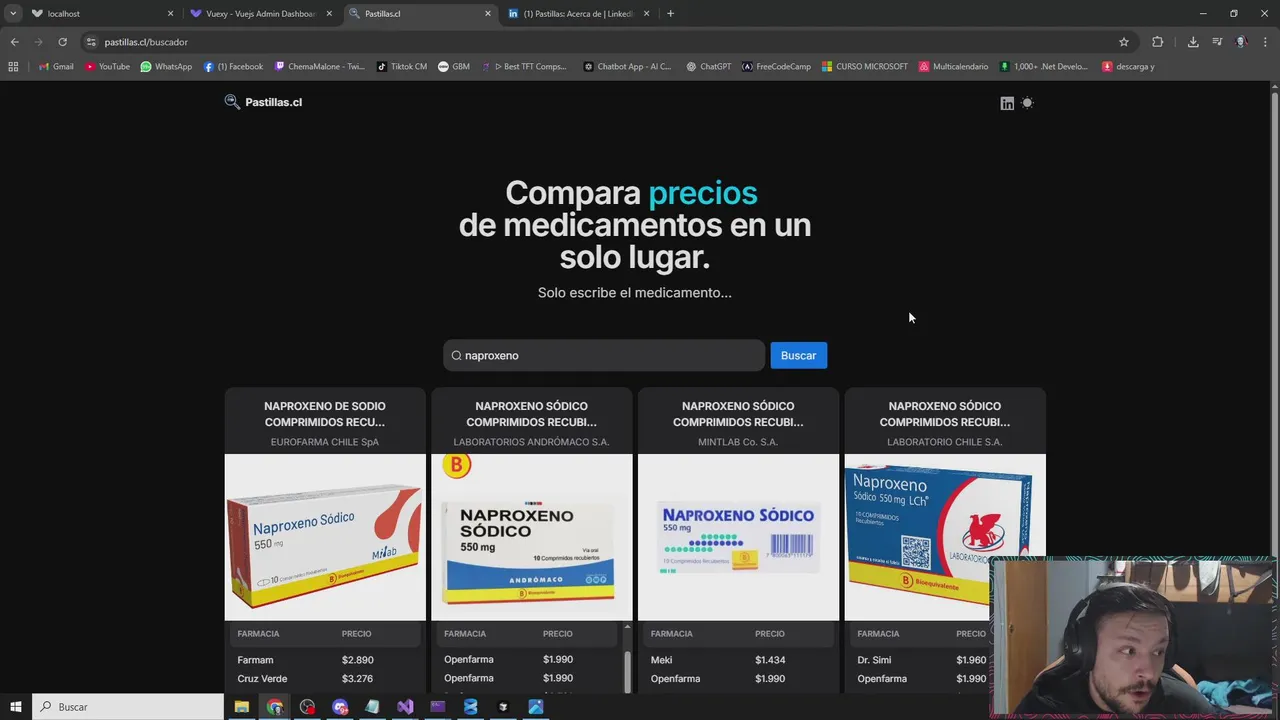Open the browser extensions puzzle icon
The height and width of the screenshot is (720, 1280).
point(1158,42)
